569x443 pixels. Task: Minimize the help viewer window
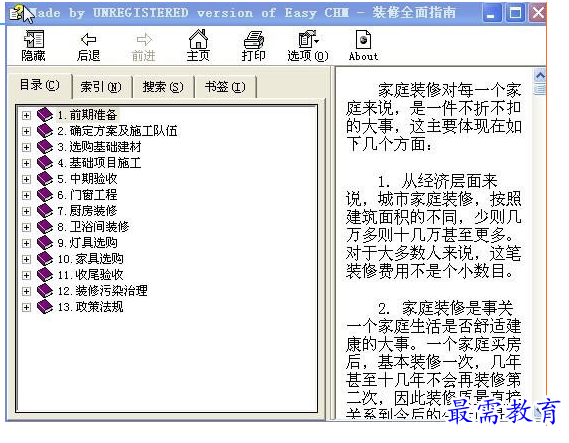coord(491,13)
